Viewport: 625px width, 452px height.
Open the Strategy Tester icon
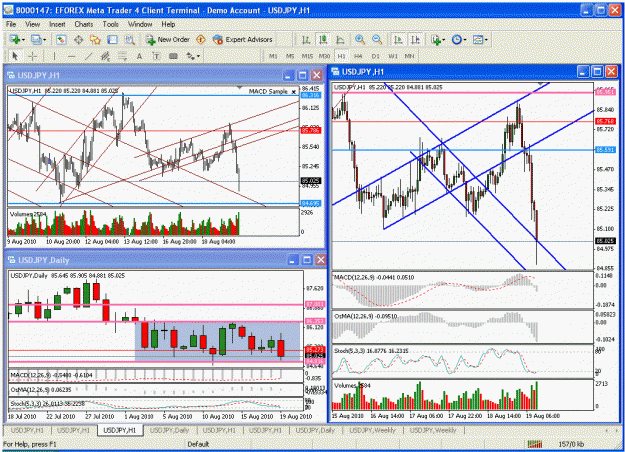[130, 39]
